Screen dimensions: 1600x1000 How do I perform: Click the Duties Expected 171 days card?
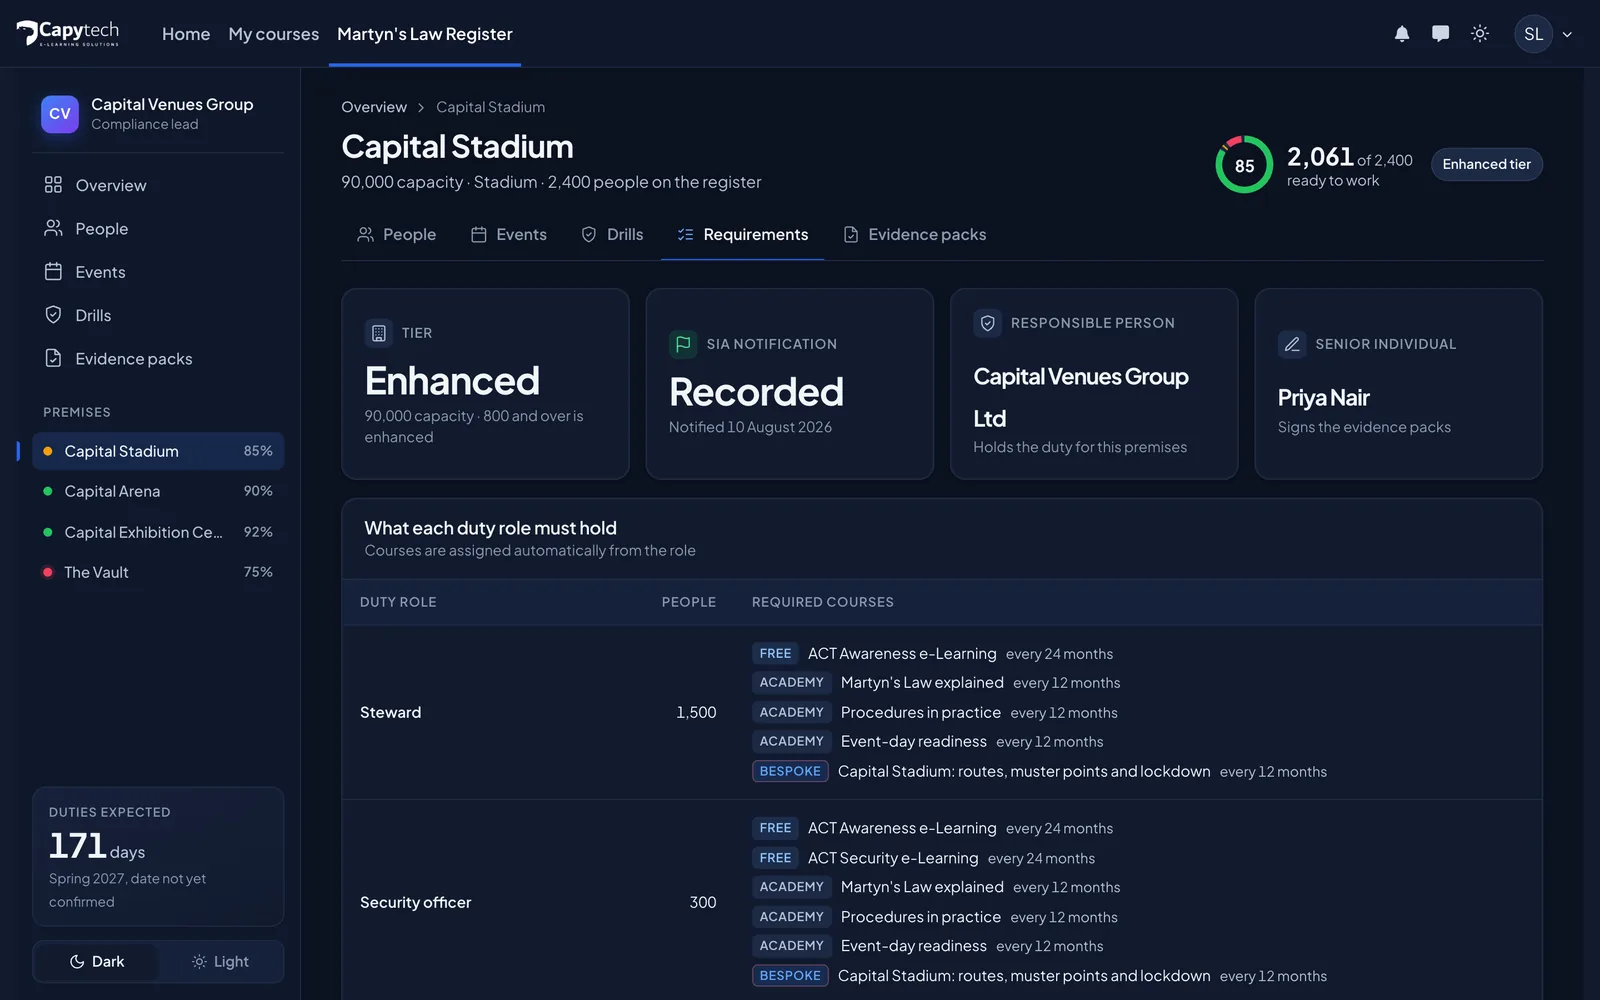coord(158,857)
